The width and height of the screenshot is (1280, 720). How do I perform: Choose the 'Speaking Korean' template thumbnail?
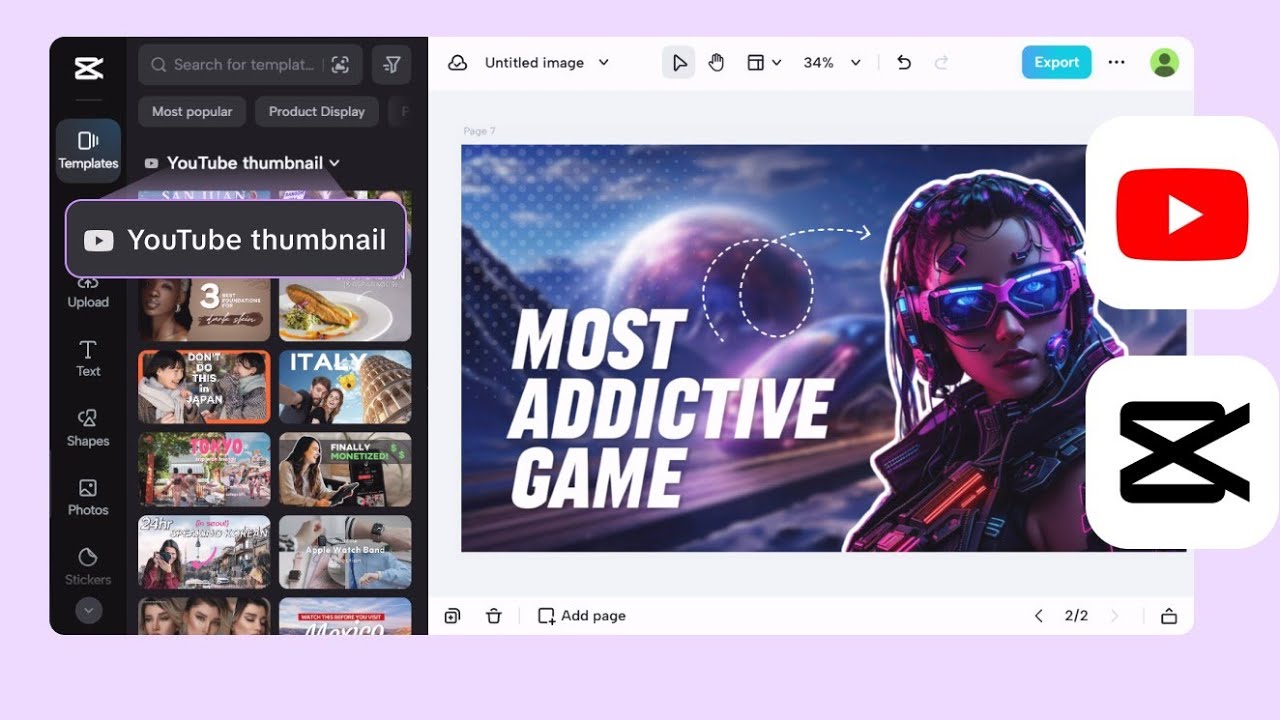tap(204, 552)
